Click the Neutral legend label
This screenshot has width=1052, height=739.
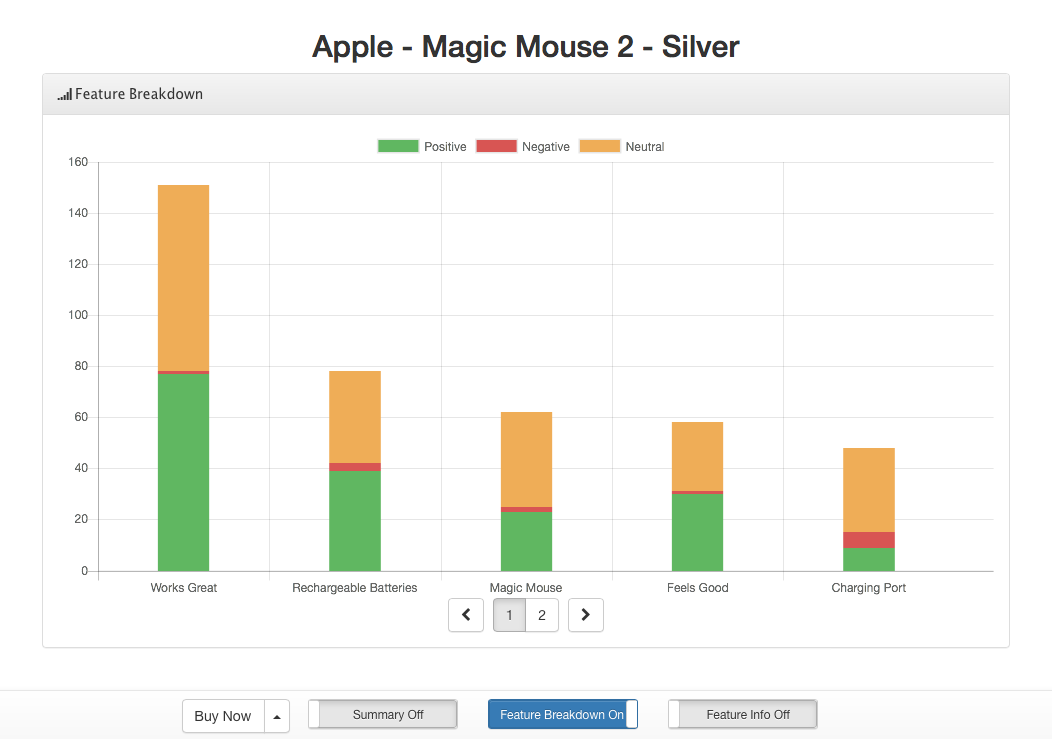tap(645, 147)
